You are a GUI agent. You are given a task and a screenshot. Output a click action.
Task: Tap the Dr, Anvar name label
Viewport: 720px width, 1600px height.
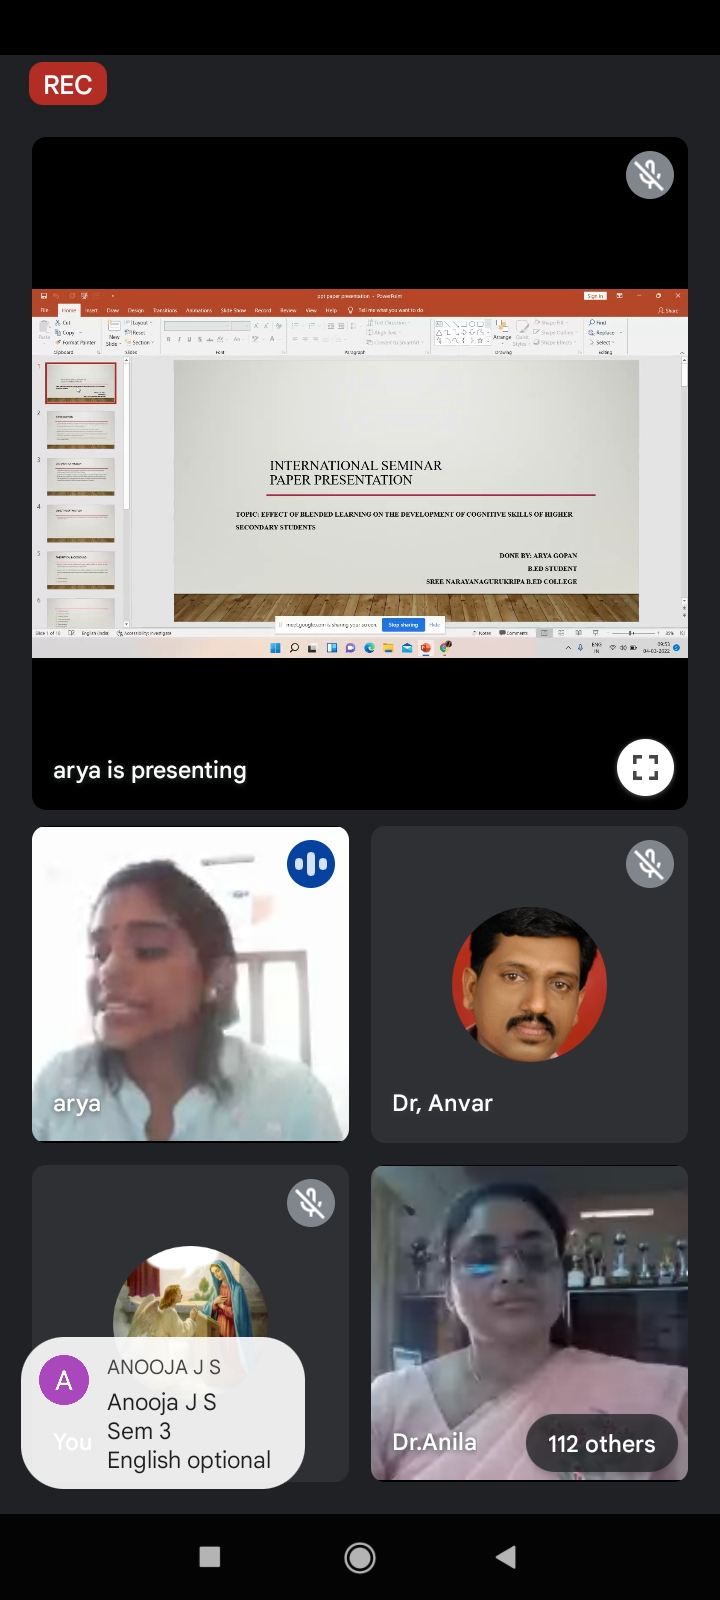(x=443, y=1103)
